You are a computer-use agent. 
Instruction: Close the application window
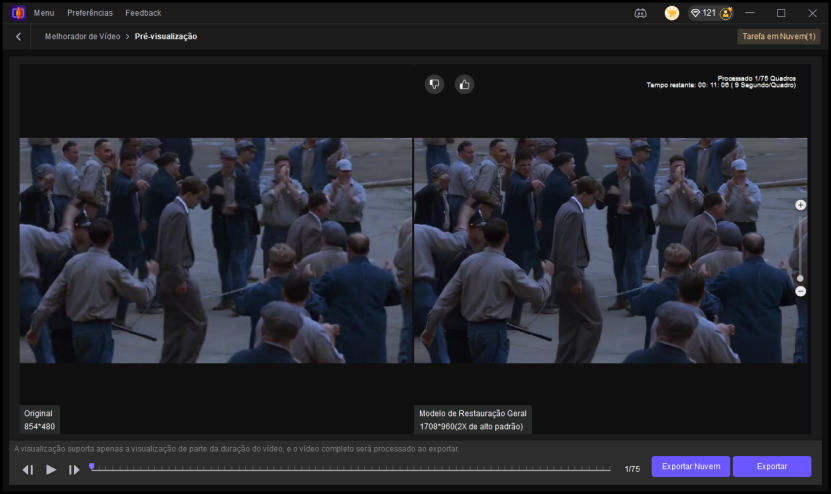[x=812, y=13]
